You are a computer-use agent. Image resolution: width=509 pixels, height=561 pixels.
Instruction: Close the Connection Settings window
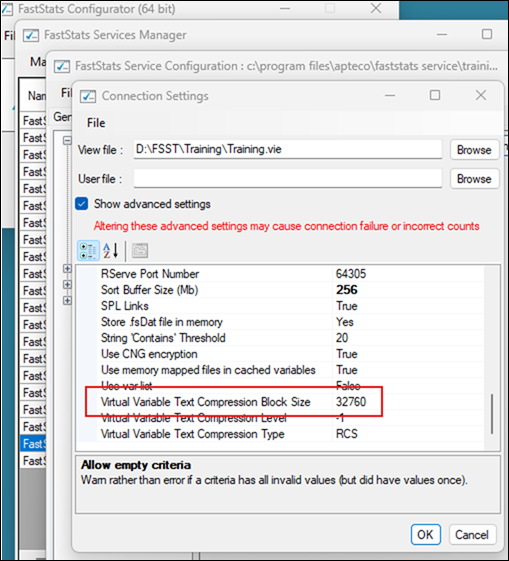click(481, 95)
